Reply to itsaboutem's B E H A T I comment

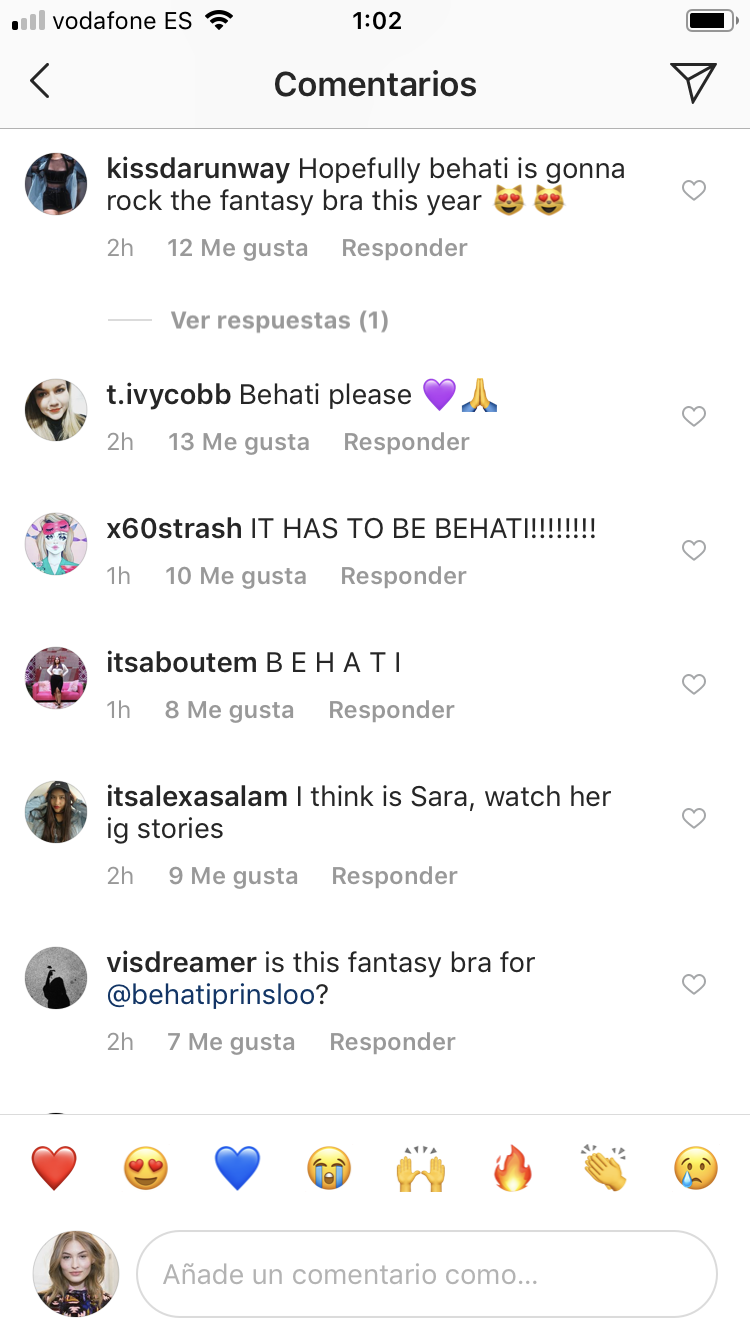tap(391, 710)
